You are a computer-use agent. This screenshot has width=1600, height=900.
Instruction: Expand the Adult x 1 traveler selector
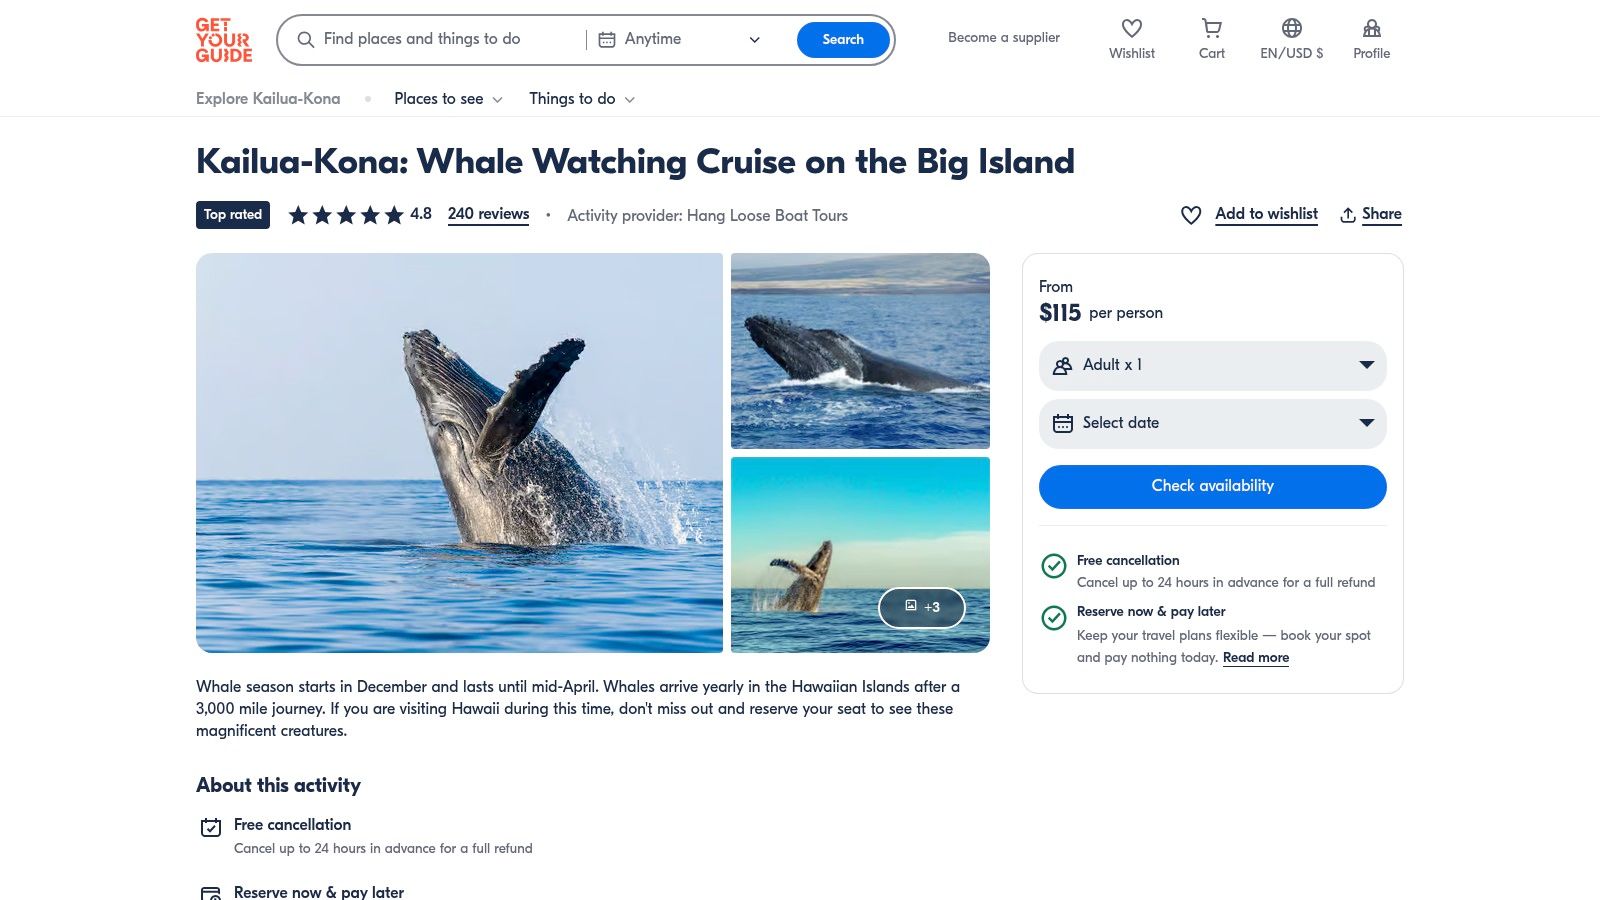tap(1212, 365)
